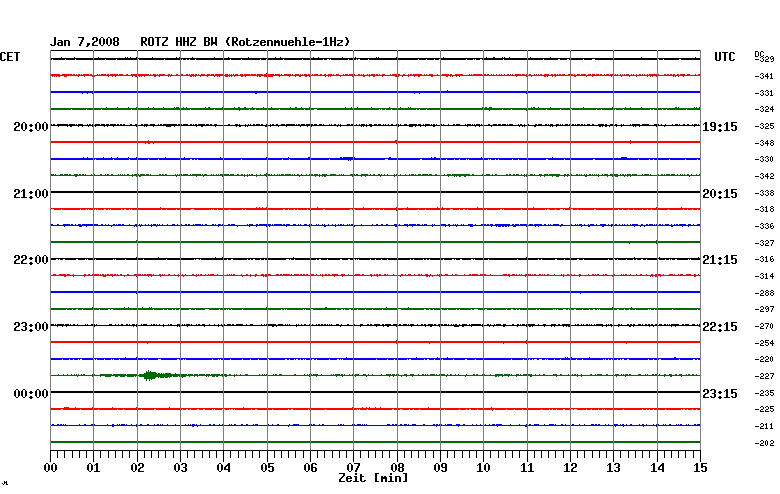Select the 20:00 CET time label
This screenshot has height=494, width=780.
(x=31, y=127)
